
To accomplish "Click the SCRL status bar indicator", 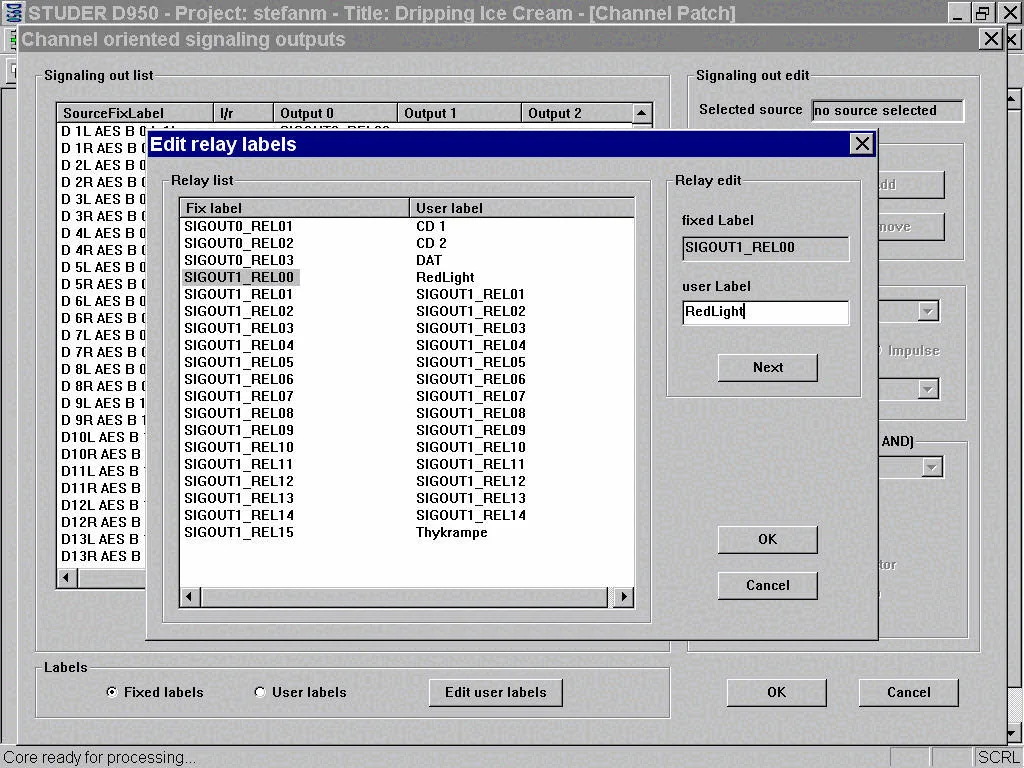I will pos(997,757).
